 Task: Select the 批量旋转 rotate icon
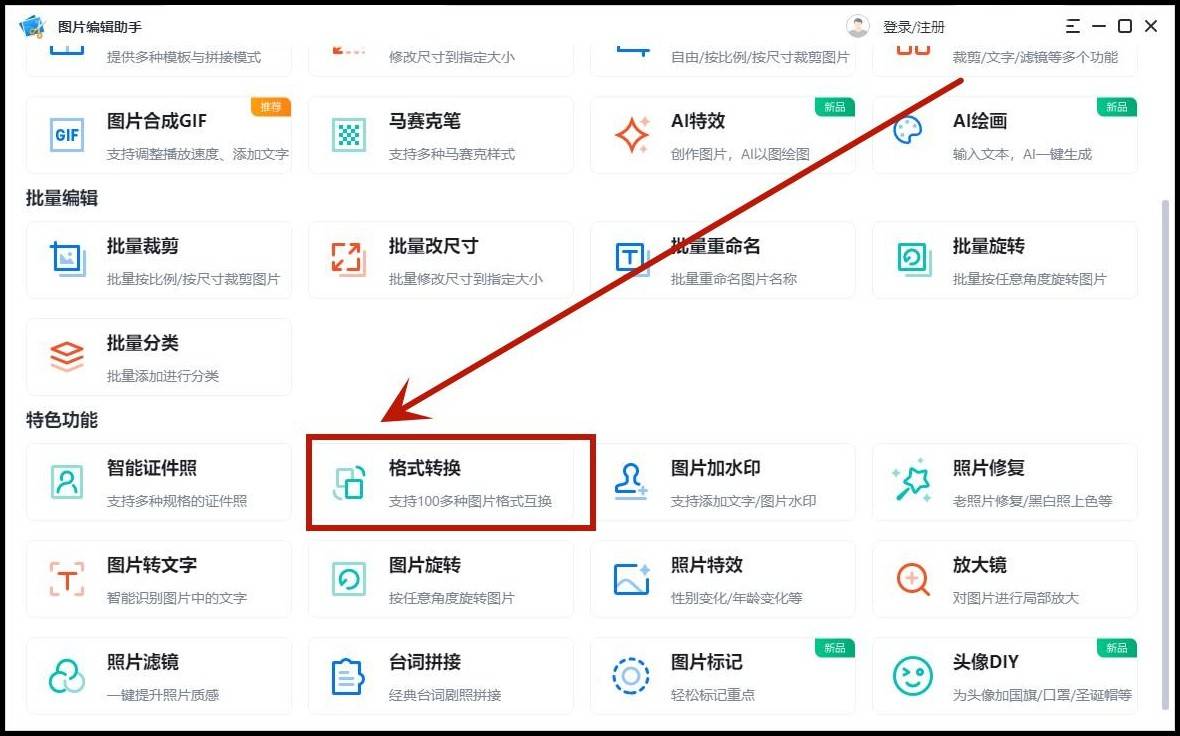(x=913, y=259)
